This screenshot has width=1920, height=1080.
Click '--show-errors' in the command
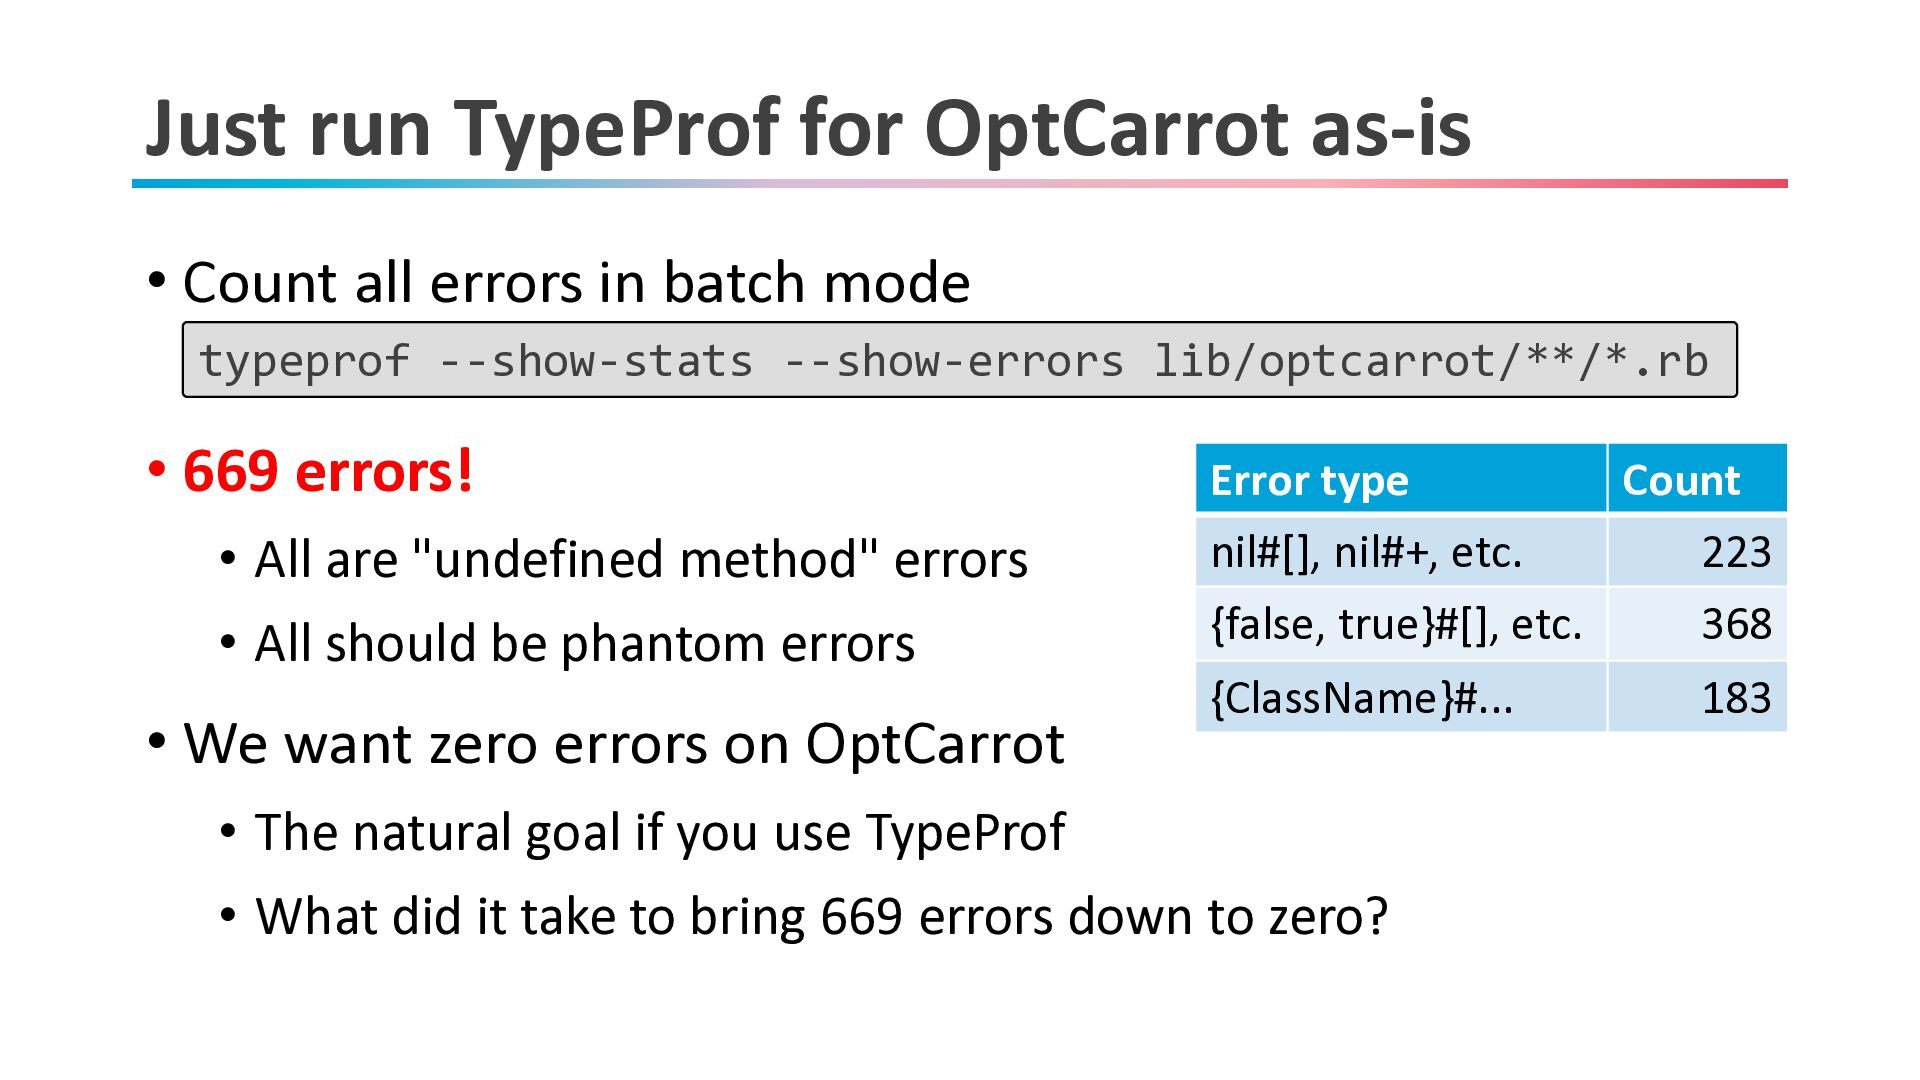[x=954, y=361]
